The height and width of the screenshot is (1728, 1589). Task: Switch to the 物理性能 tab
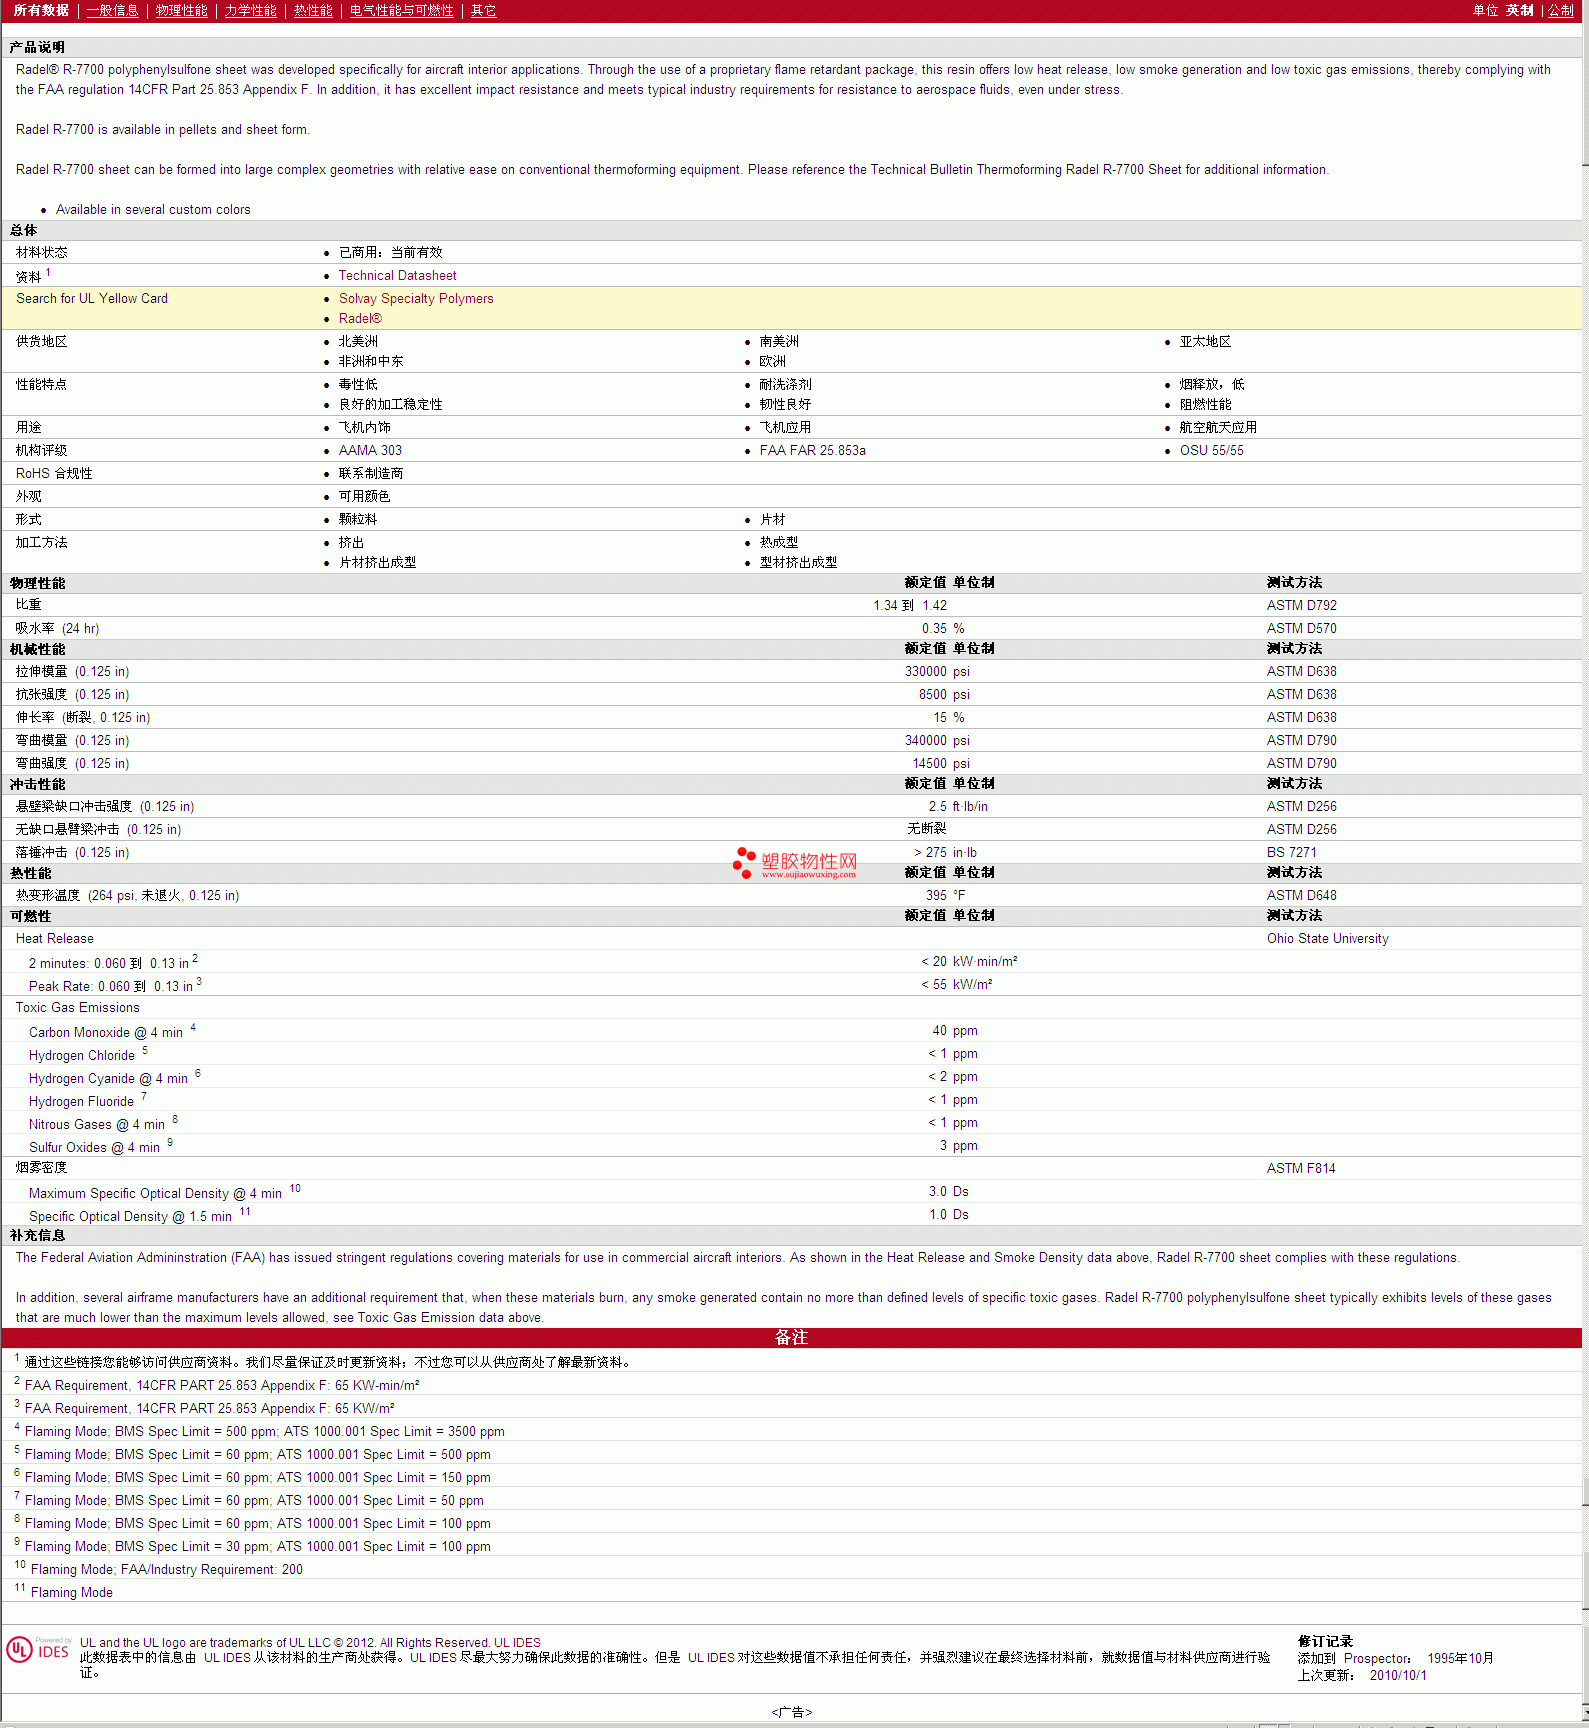[181, 10]
